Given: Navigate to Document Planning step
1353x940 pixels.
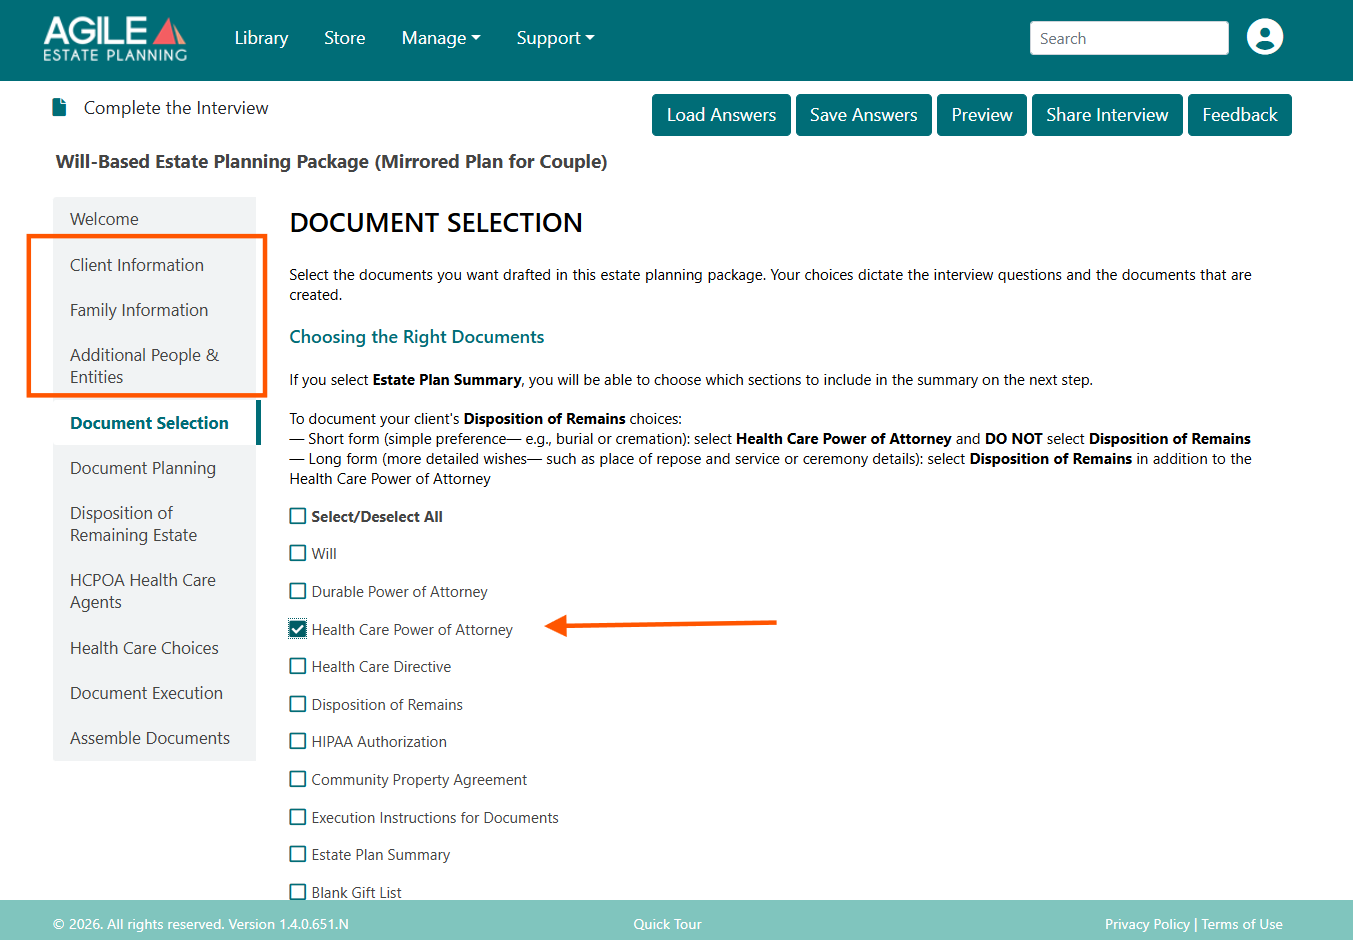Looking at the screenshot, I should [154, 468].
